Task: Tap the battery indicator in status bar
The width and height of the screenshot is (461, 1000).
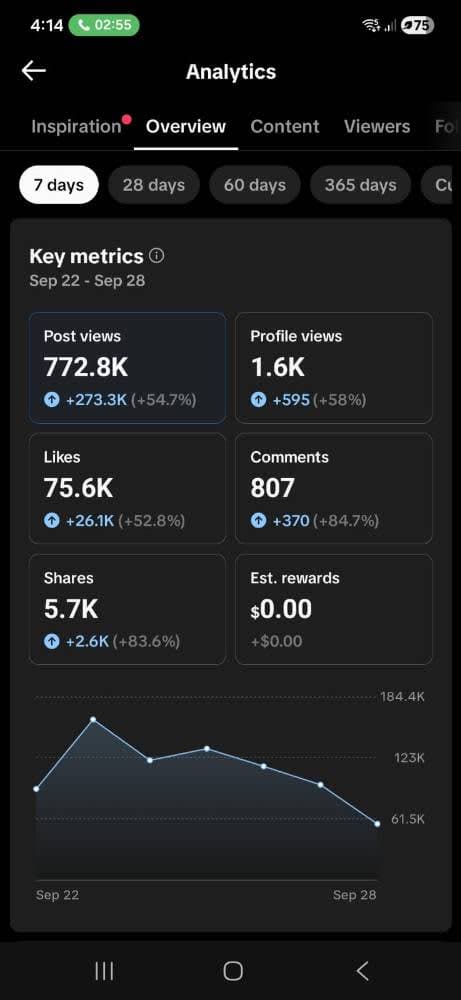Action: coord(417,26)
